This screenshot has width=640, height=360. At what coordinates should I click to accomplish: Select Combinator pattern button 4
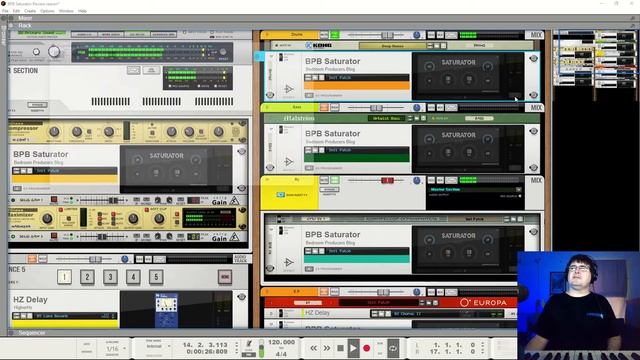click(x=133, y=277)
